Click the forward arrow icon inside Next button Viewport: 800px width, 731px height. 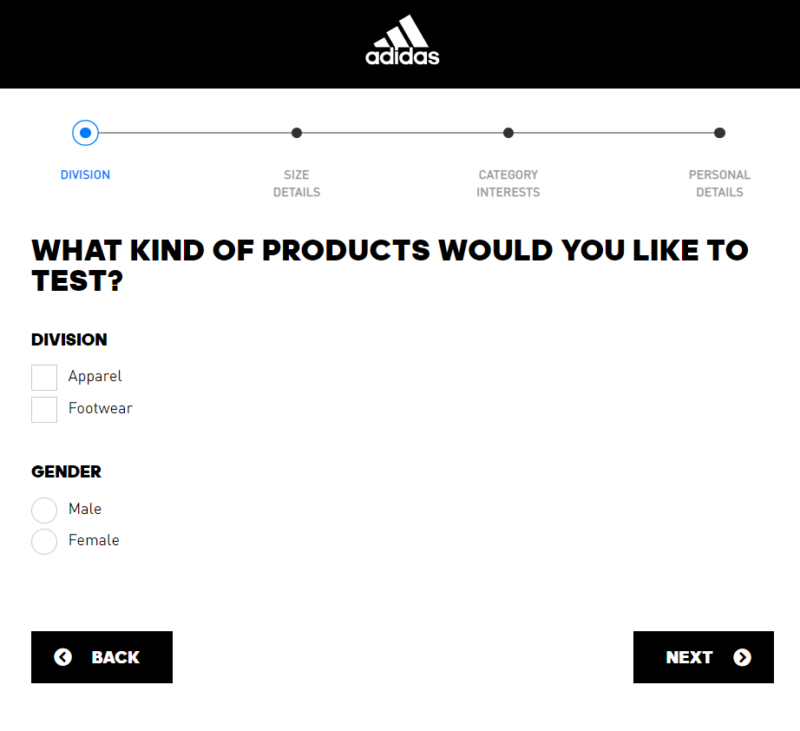742,657
